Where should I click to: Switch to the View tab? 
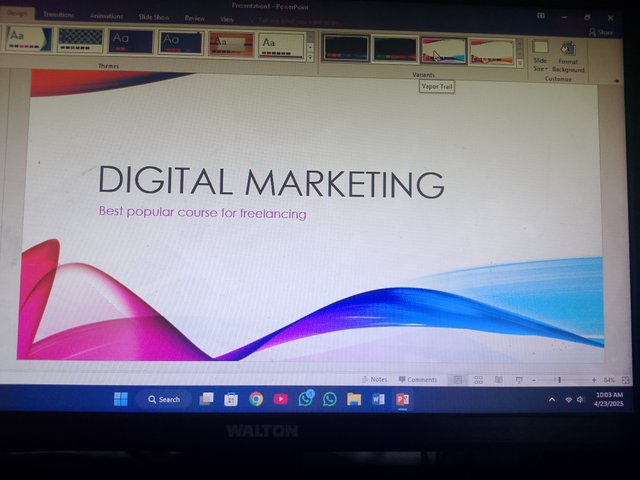point(227,19)
